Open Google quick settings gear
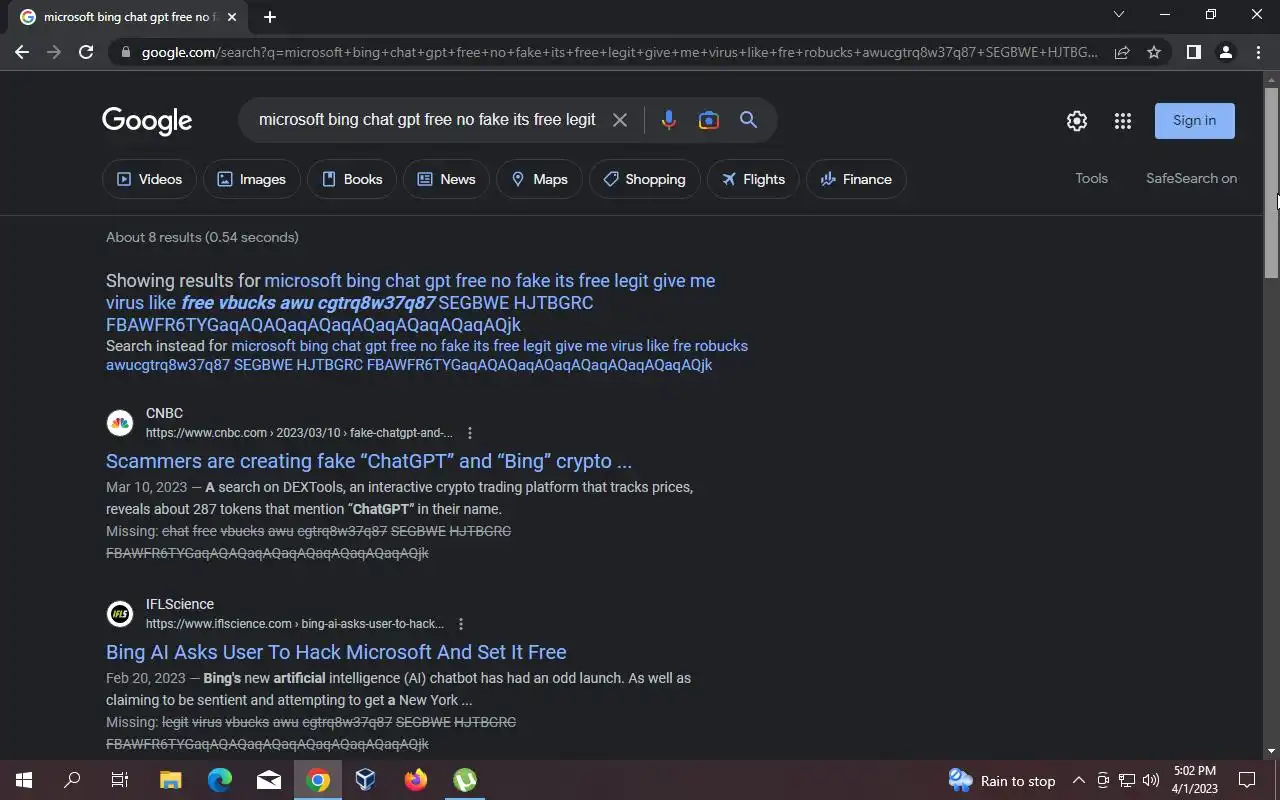The width and height of the screenshot is (1280, 800). click(x=1077, y=121)
